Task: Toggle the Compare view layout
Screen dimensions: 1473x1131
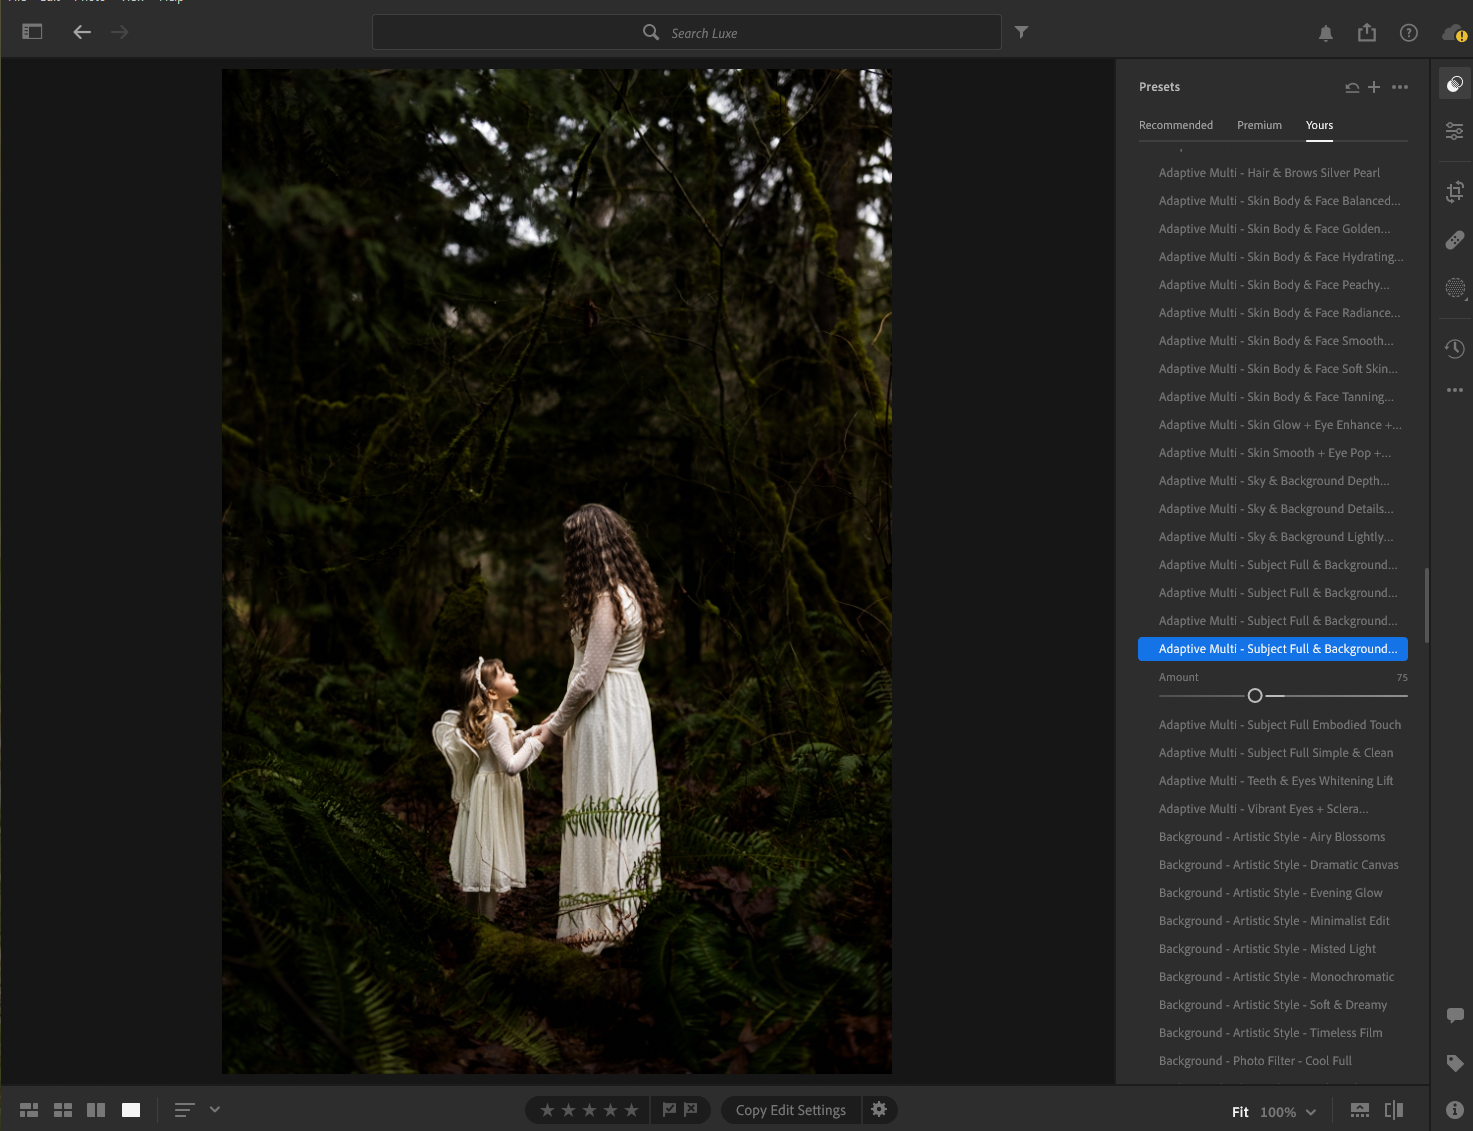Action: pyautogui.click(x=96, y=1109)
